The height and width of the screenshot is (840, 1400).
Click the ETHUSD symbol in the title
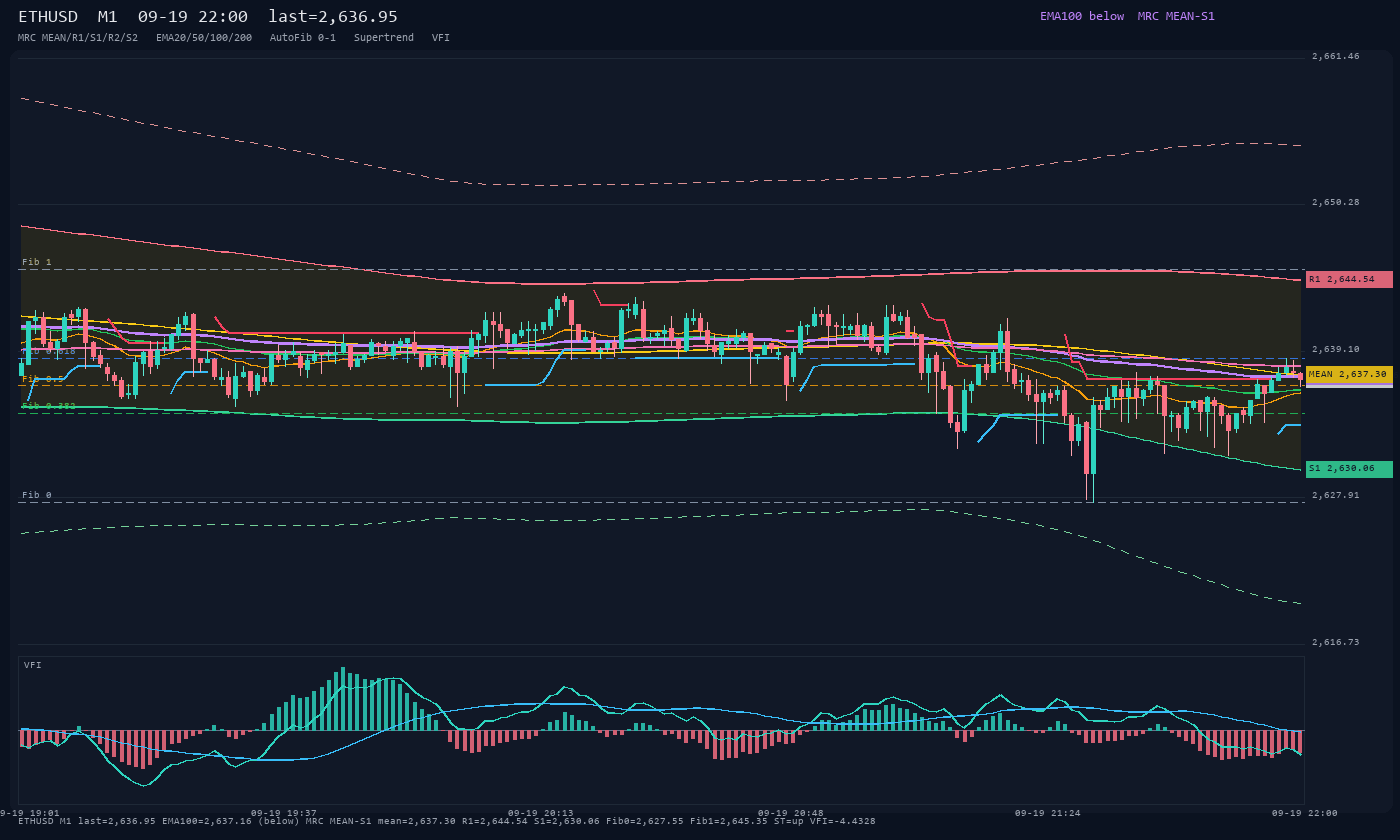coord(48,17)
